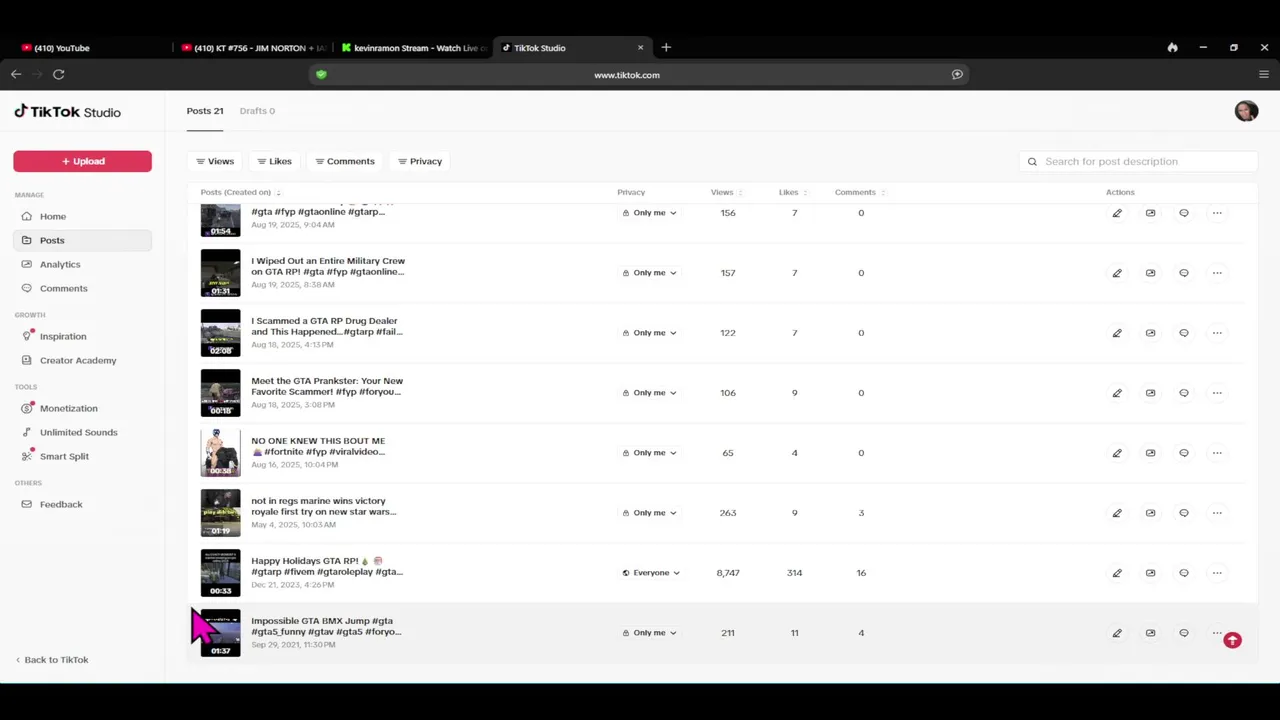The image size is (1280, 720).
Task: Sort by the Views column header
Action: [x=727, y=192]
